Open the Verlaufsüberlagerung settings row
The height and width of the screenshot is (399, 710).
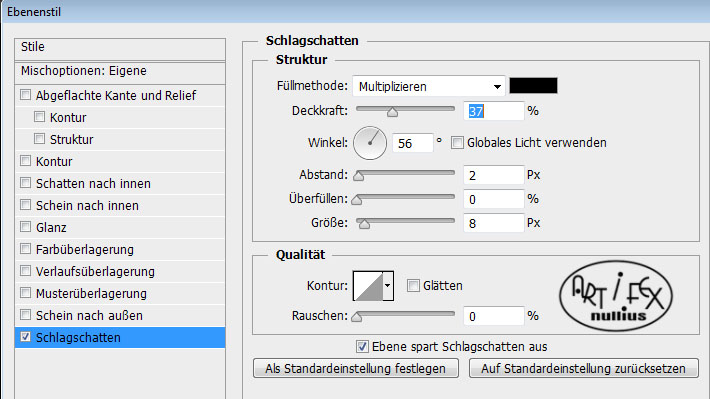[120, 271]
